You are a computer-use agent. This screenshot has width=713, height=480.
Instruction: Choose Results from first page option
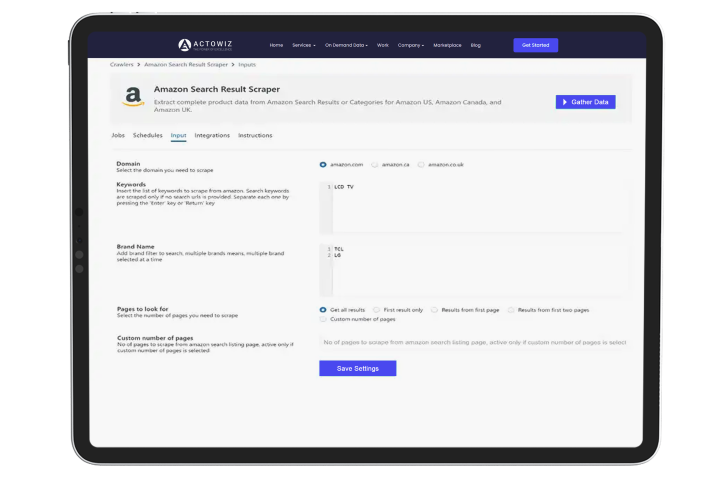coord(434,310)
